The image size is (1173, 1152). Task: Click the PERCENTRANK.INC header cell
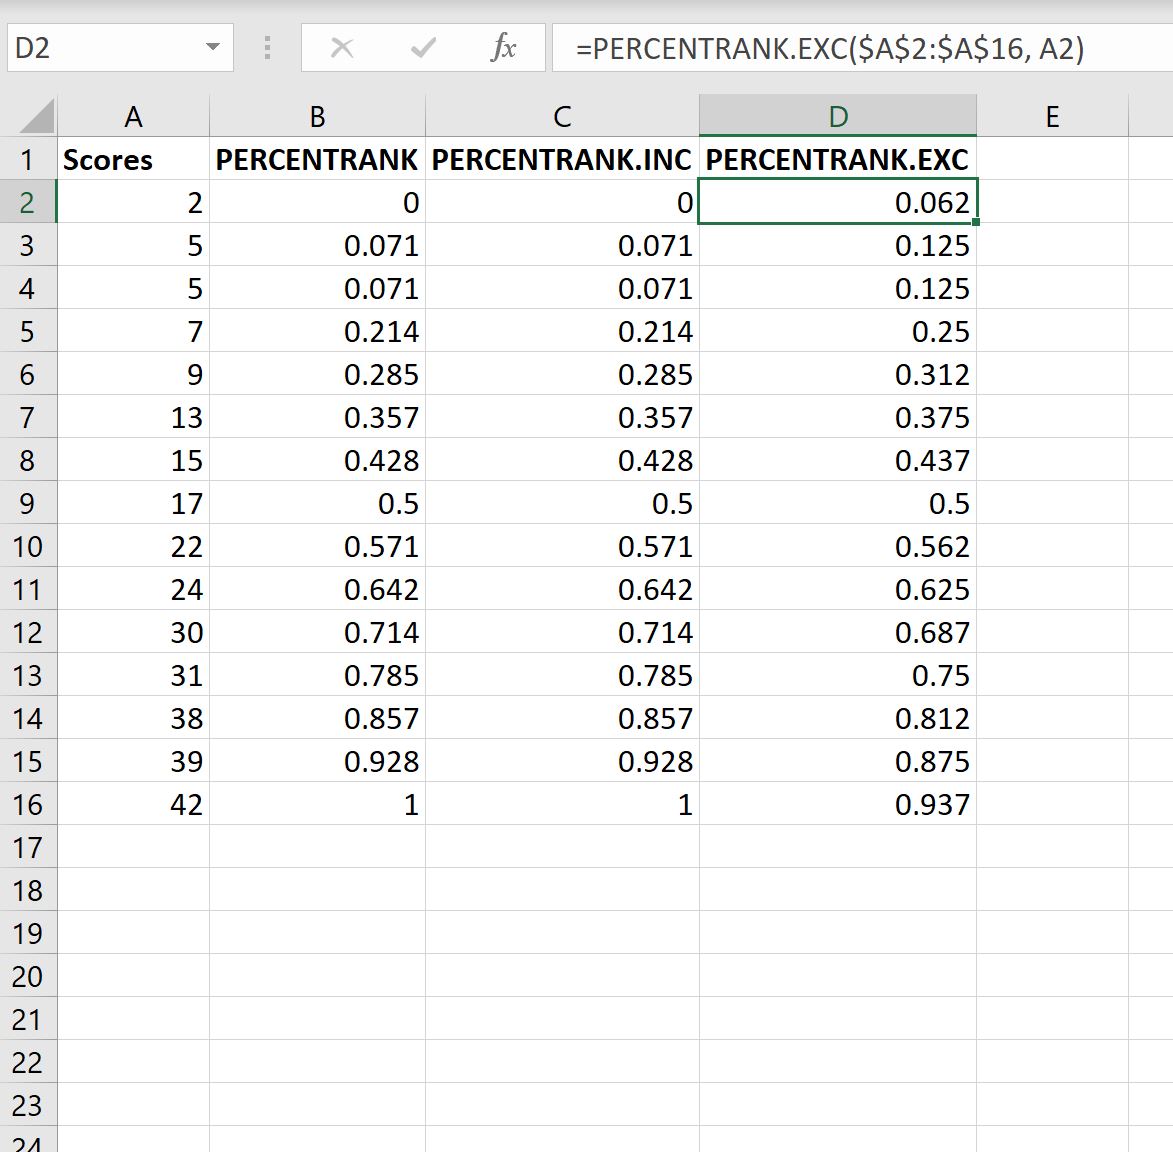click(562, 159)
